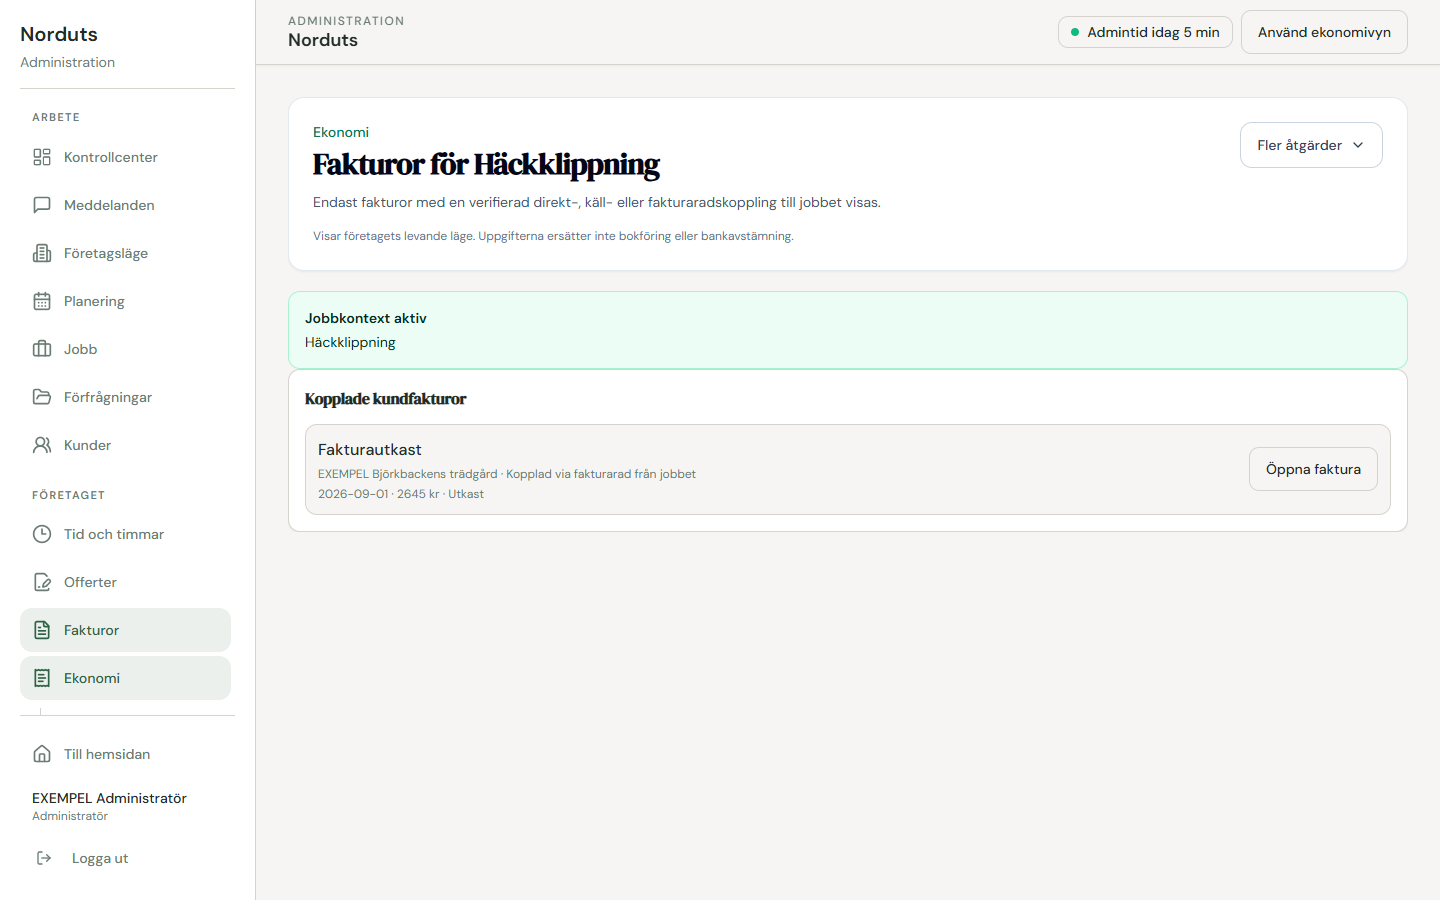
Task: Click the Norduts brand title in sidebar
Action: coord(59,34)
